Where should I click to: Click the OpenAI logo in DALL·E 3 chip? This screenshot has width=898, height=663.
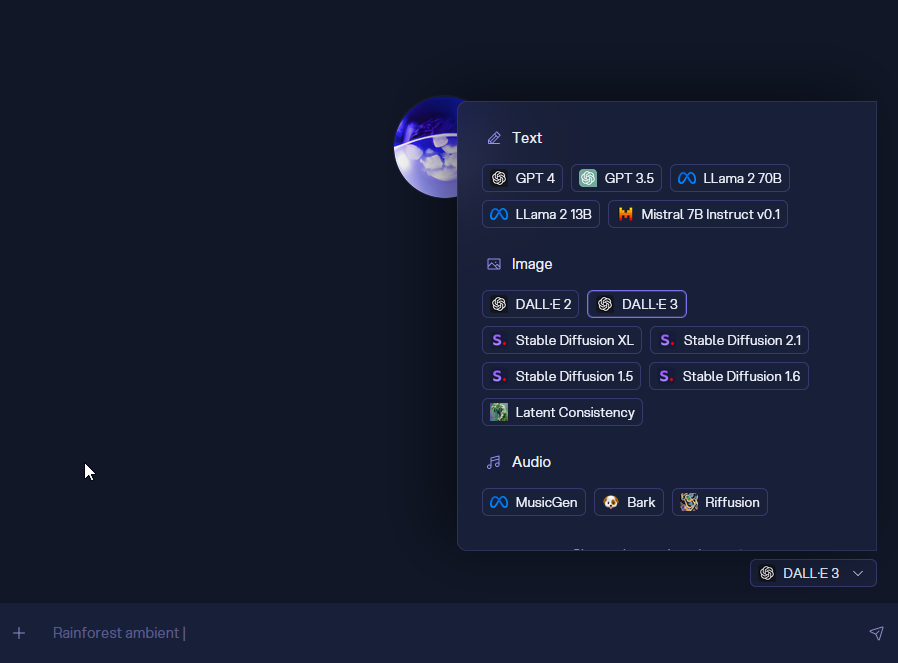point(605,304)
